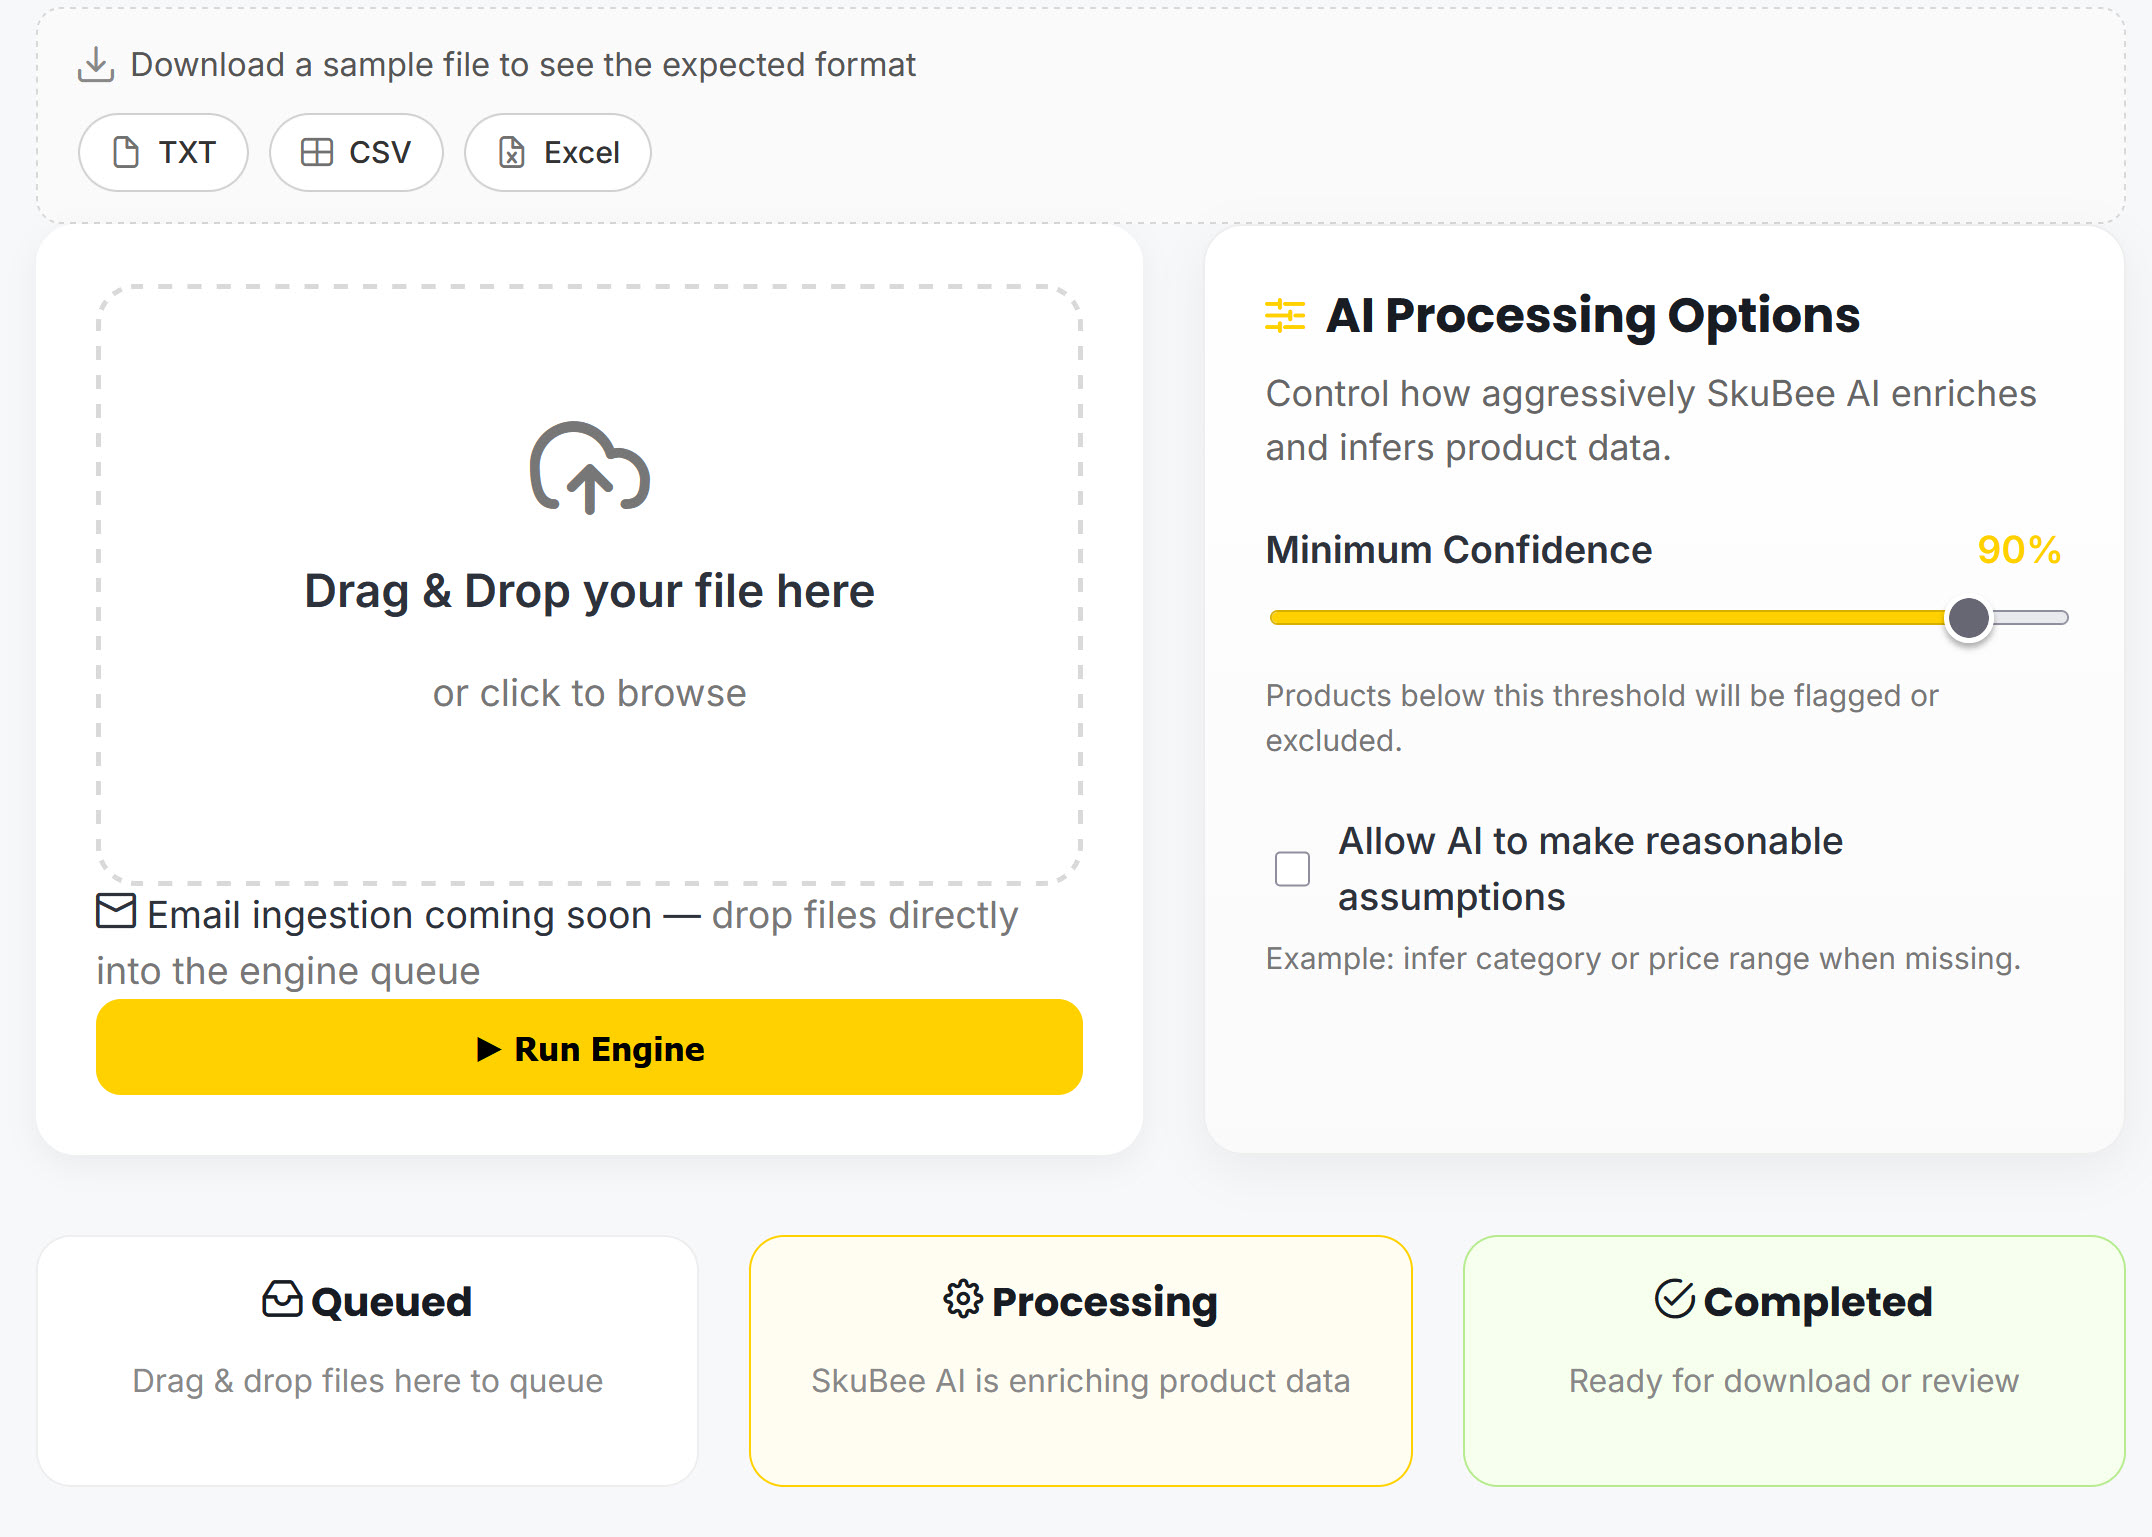Click the yellow sliders options icon
The image size is (2152, 1537).
[x=1285, y=316]
